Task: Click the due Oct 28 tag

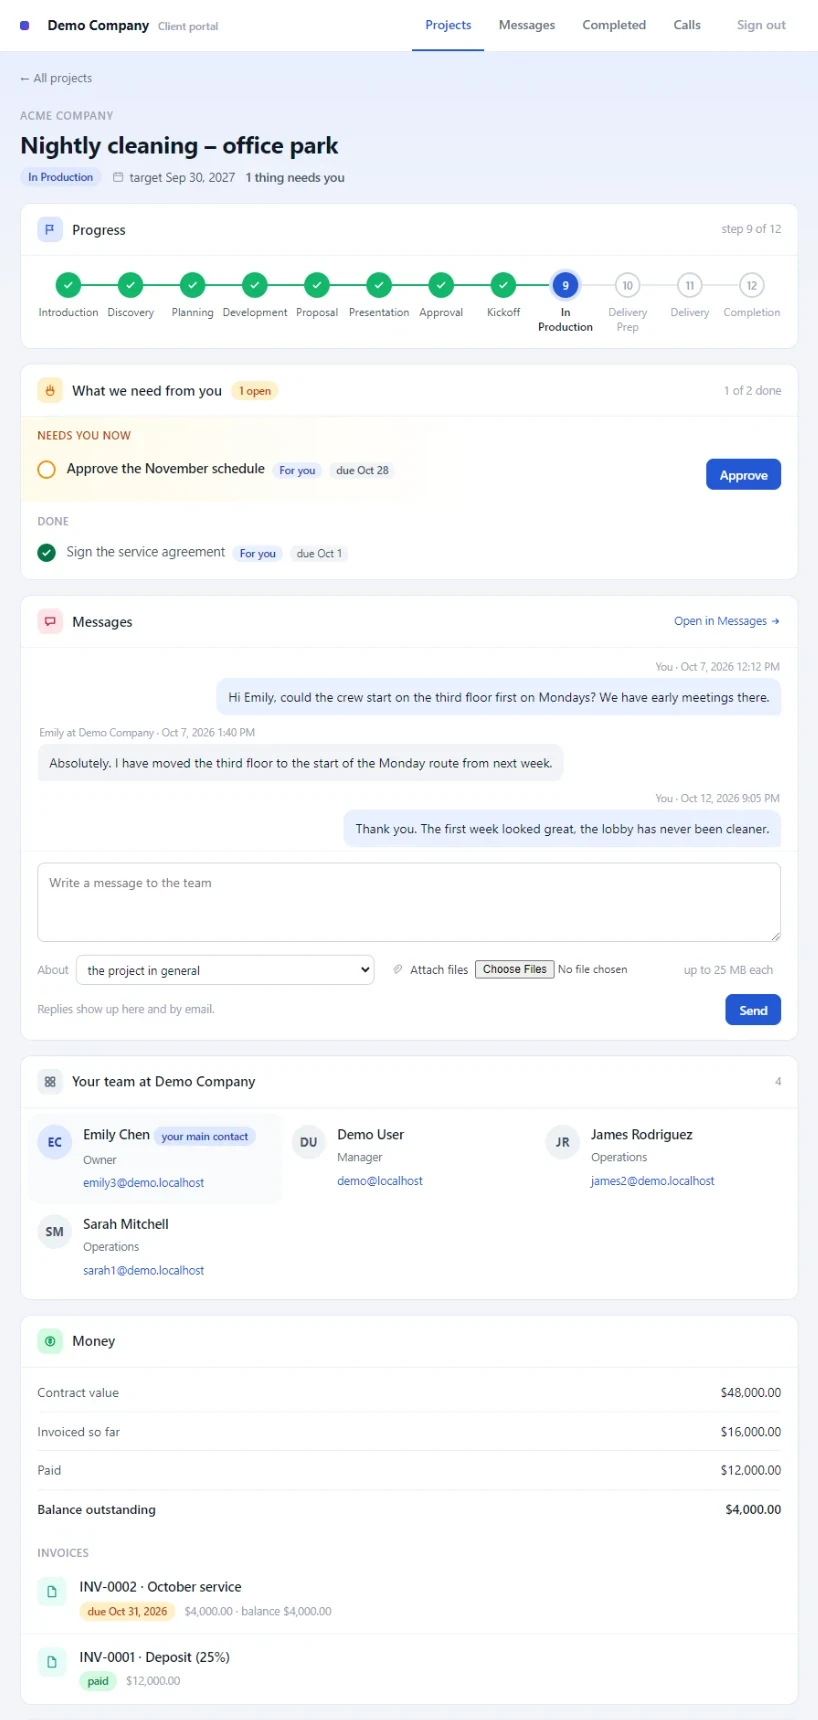Action: pyautogui.click(x=362, y=470)
